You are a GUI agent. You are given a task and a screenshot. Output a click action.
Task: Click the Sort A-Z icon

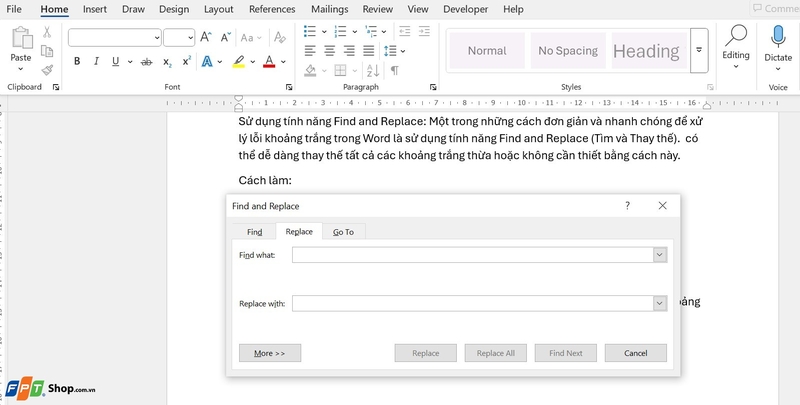(x=373, y=70)
